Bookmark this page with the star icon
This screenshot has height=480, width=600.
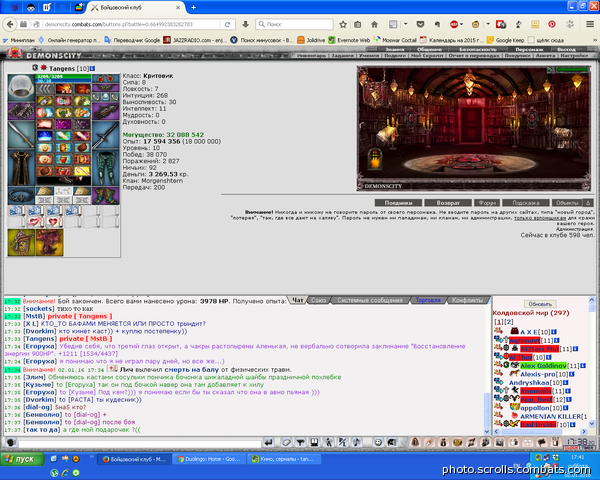tap(343, 24)
